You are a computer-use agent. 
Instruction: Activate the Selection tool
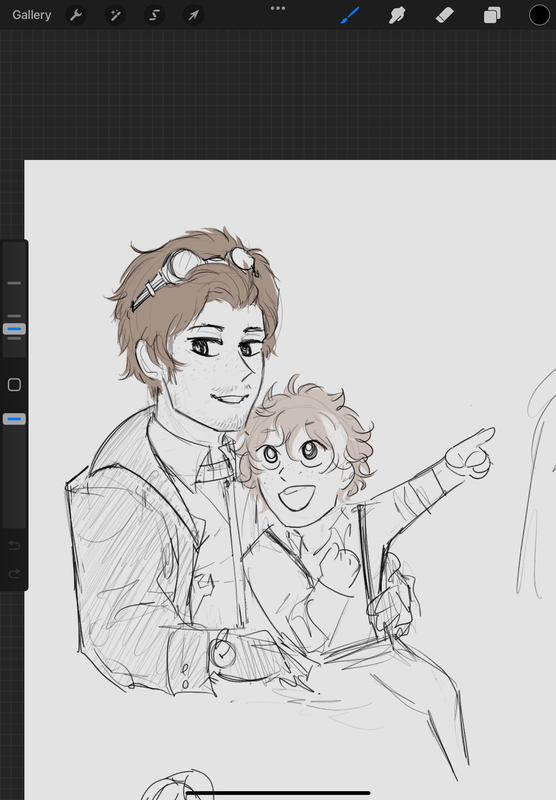[x=155, y=15]
